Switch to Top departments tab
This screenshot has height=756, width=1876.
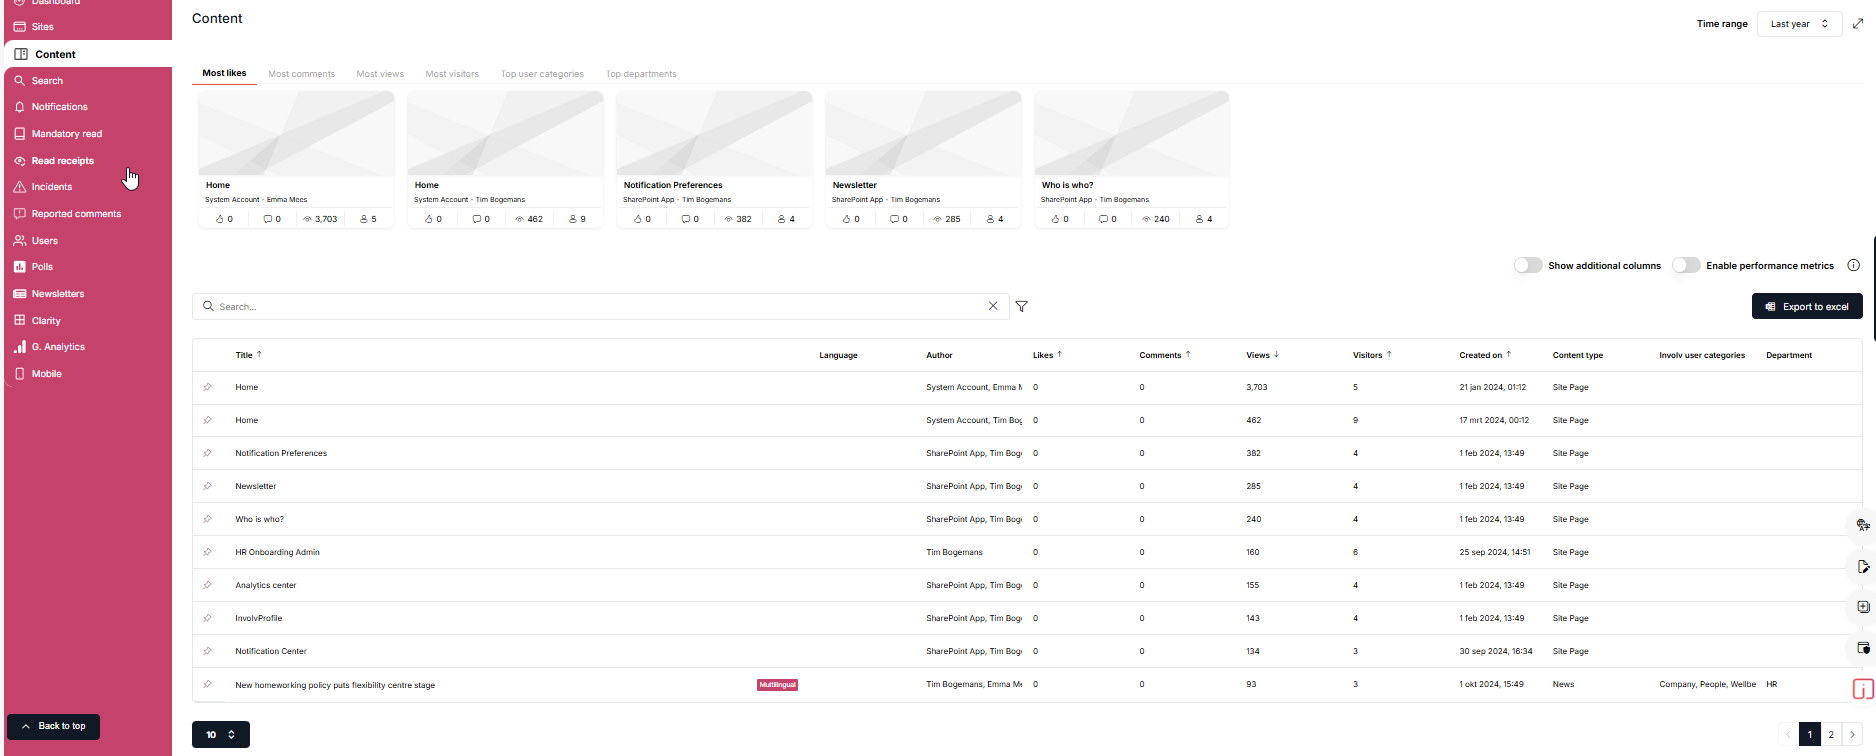(x=641, y=74)
